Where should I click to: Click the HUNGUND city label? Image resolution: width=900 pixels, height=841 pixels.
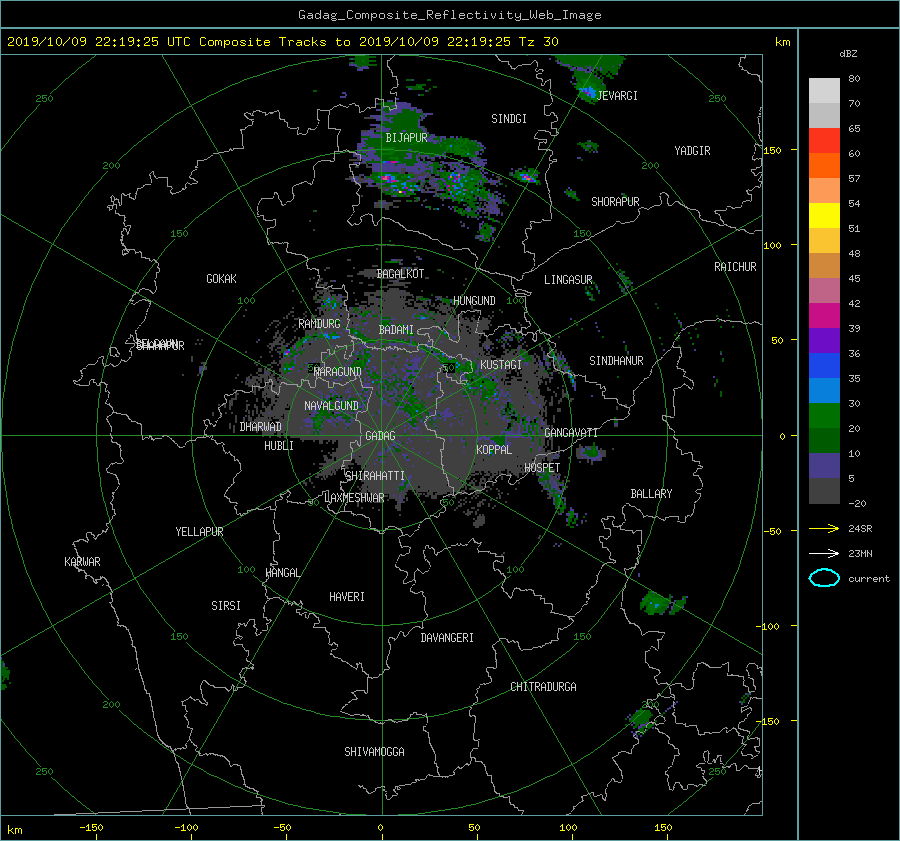click(474, 301)
